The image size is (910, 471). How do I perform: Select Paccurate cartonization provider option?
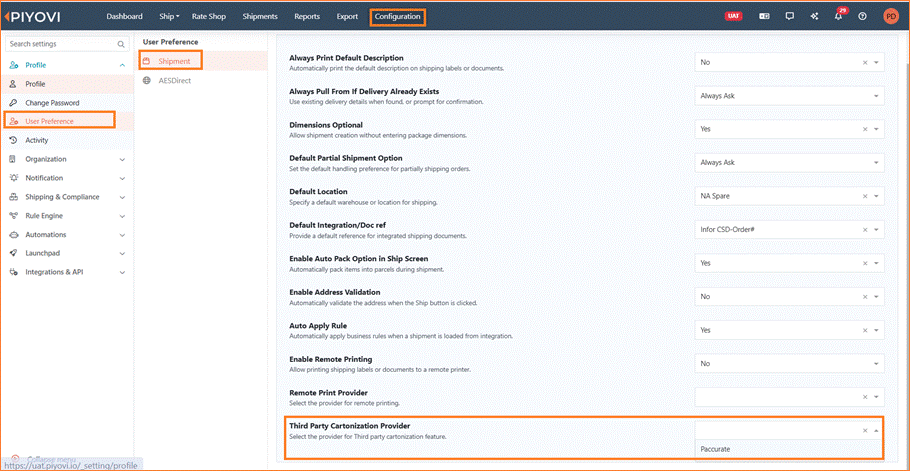click(x=789, y=449)
